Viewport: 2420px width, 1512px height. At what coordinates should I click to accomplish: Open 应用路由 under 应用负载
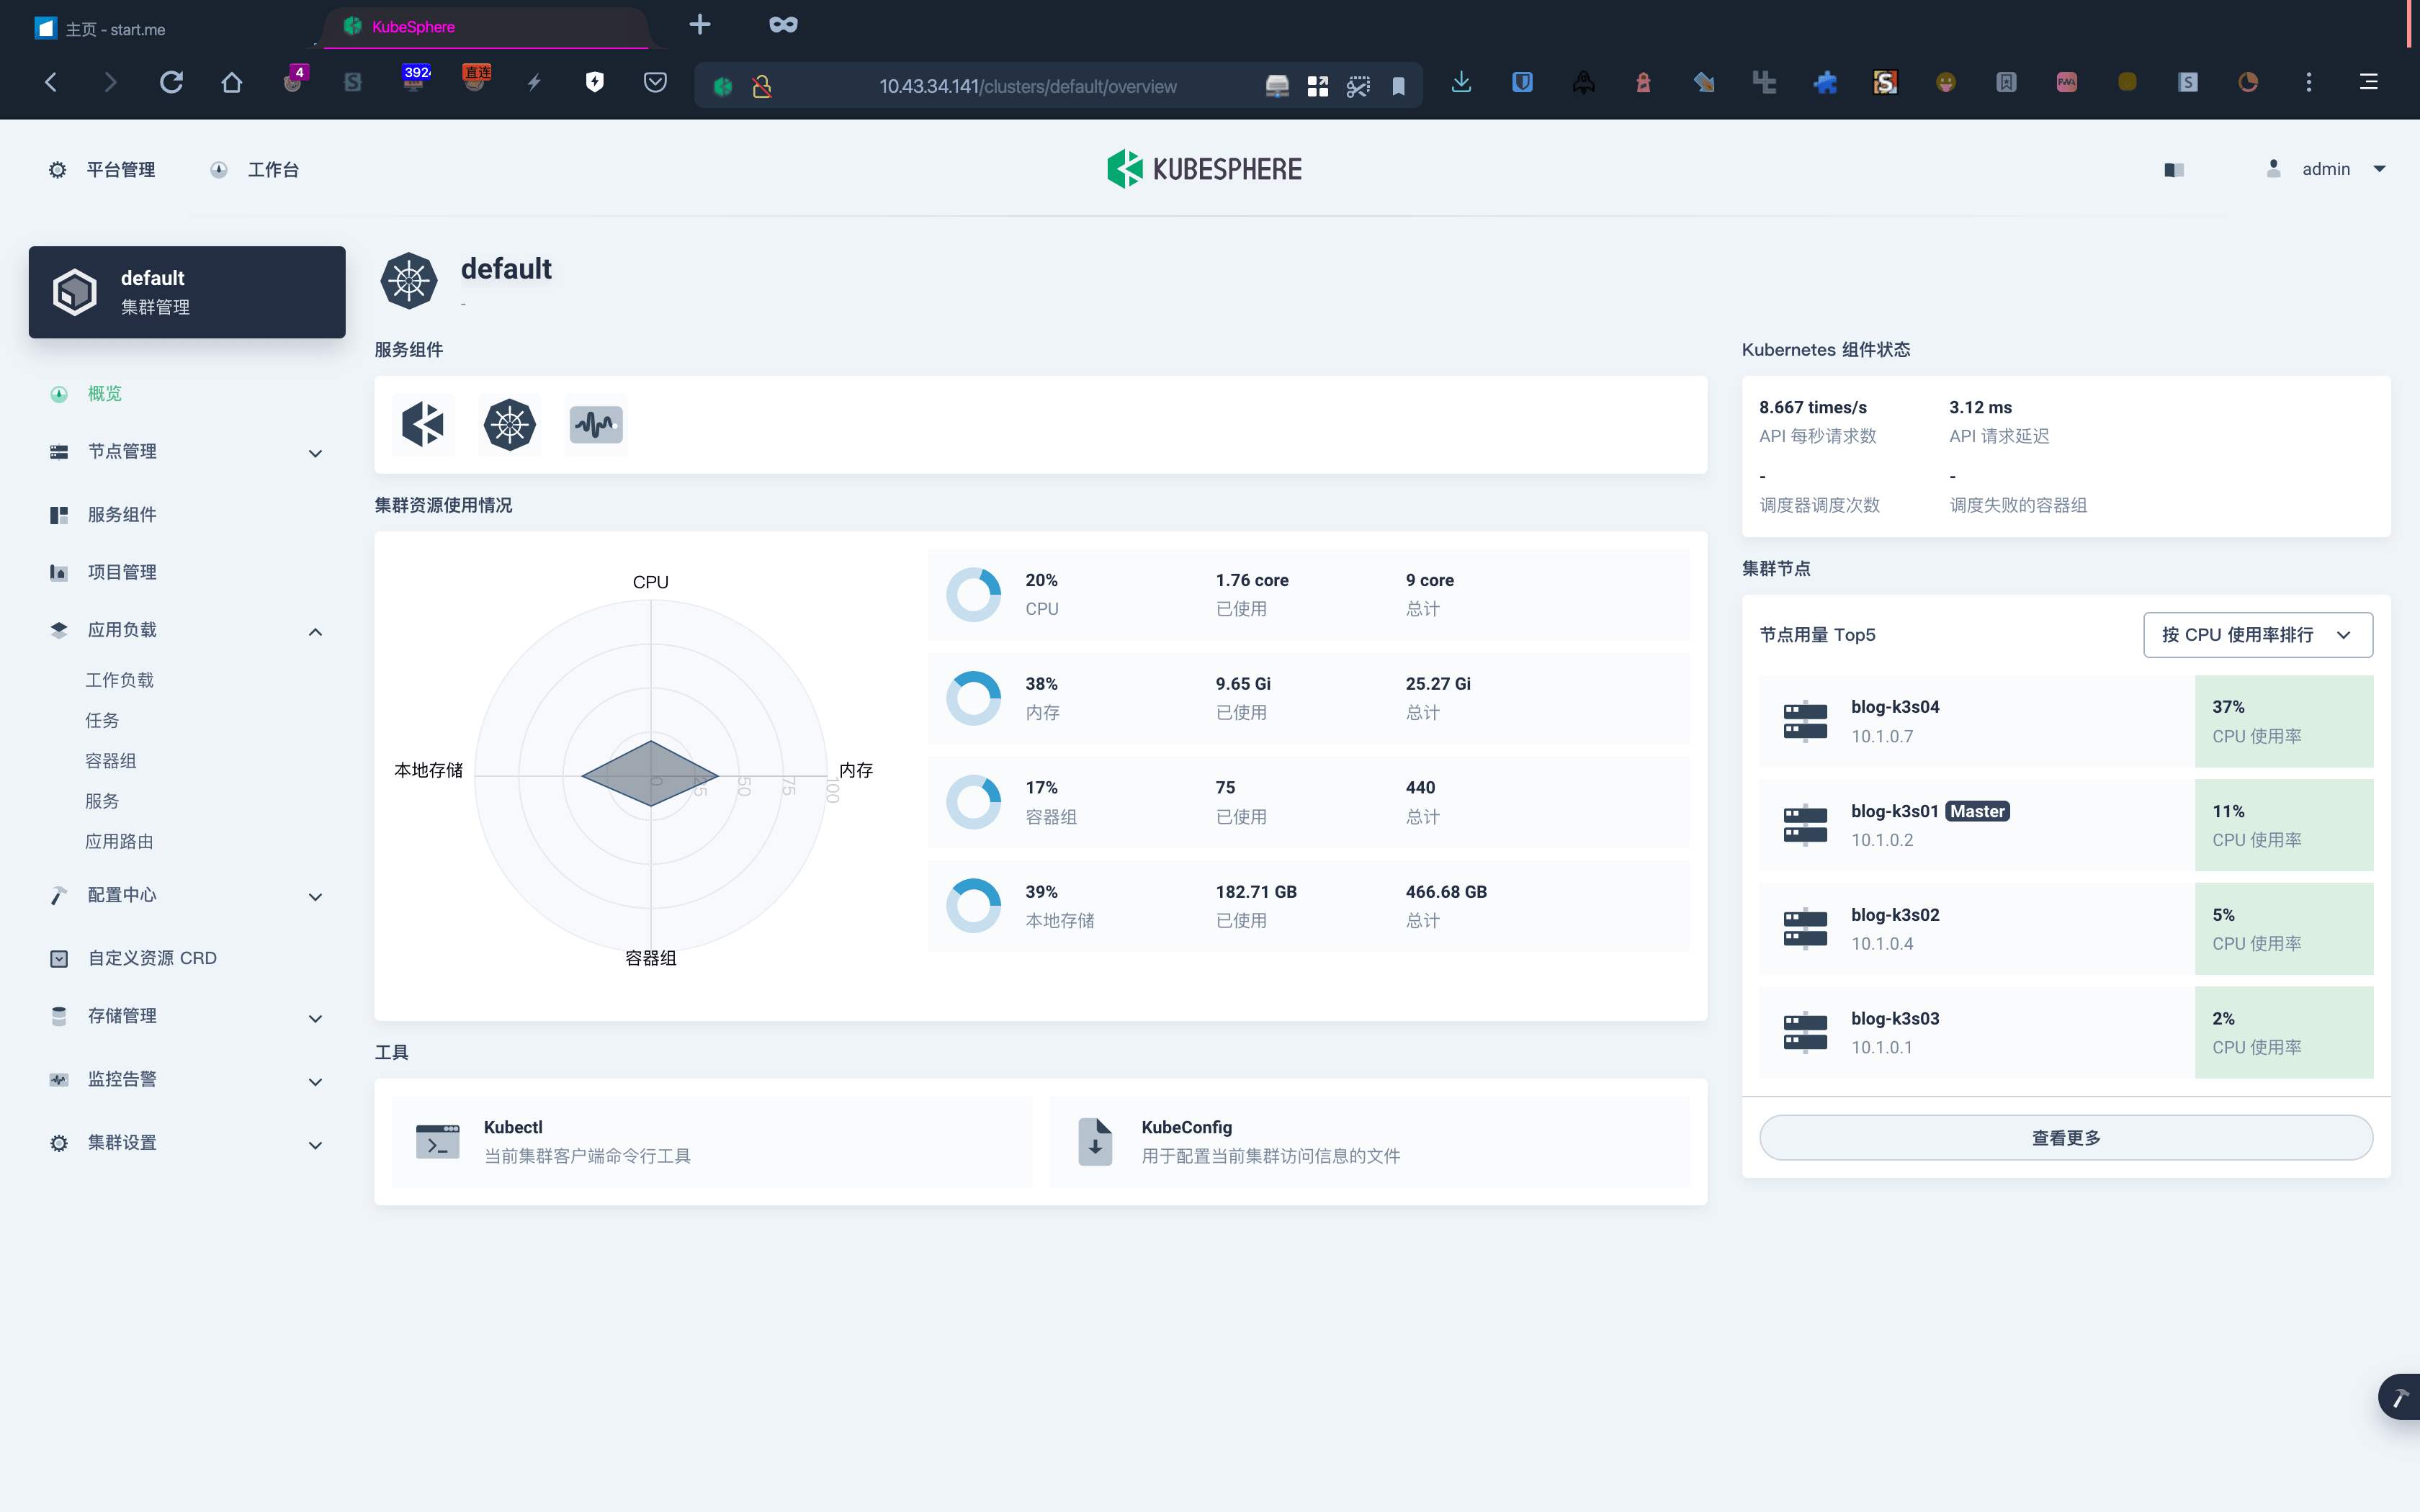coord(119,842)
